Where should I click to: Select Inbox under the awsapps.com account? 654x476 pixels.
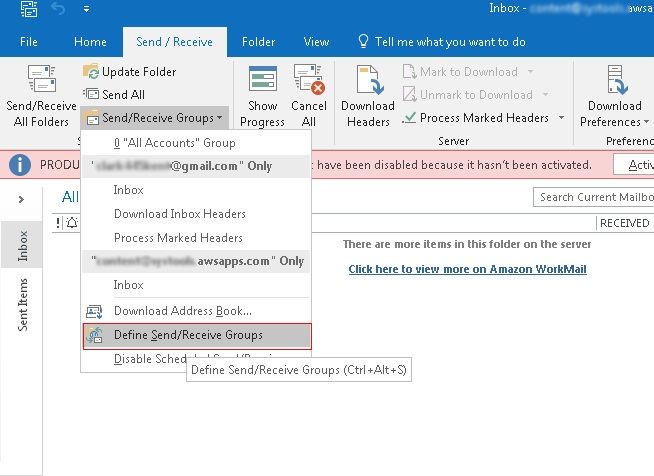tap(196, 285)
